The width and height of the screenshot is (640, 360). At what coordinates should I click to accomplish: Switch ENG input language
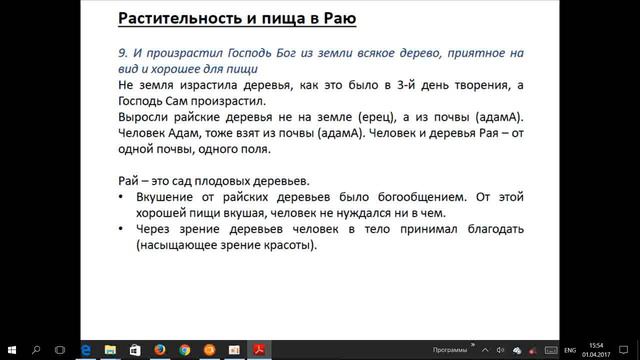(570, 350)
